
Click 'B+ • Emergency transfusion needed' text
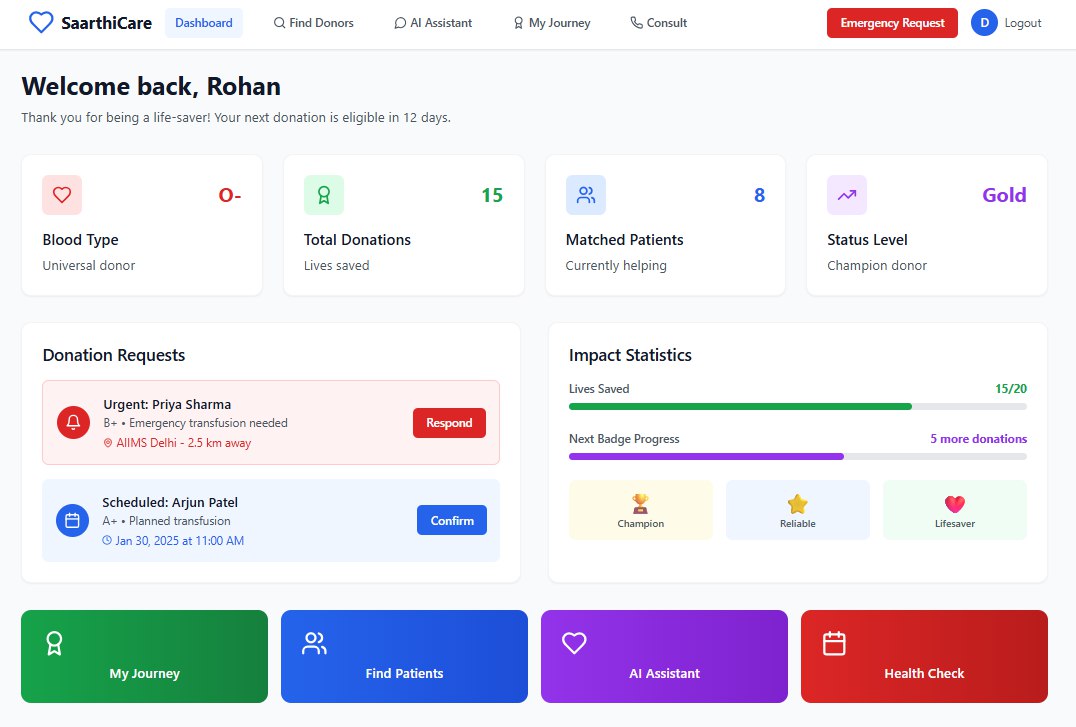click(196, 423)
